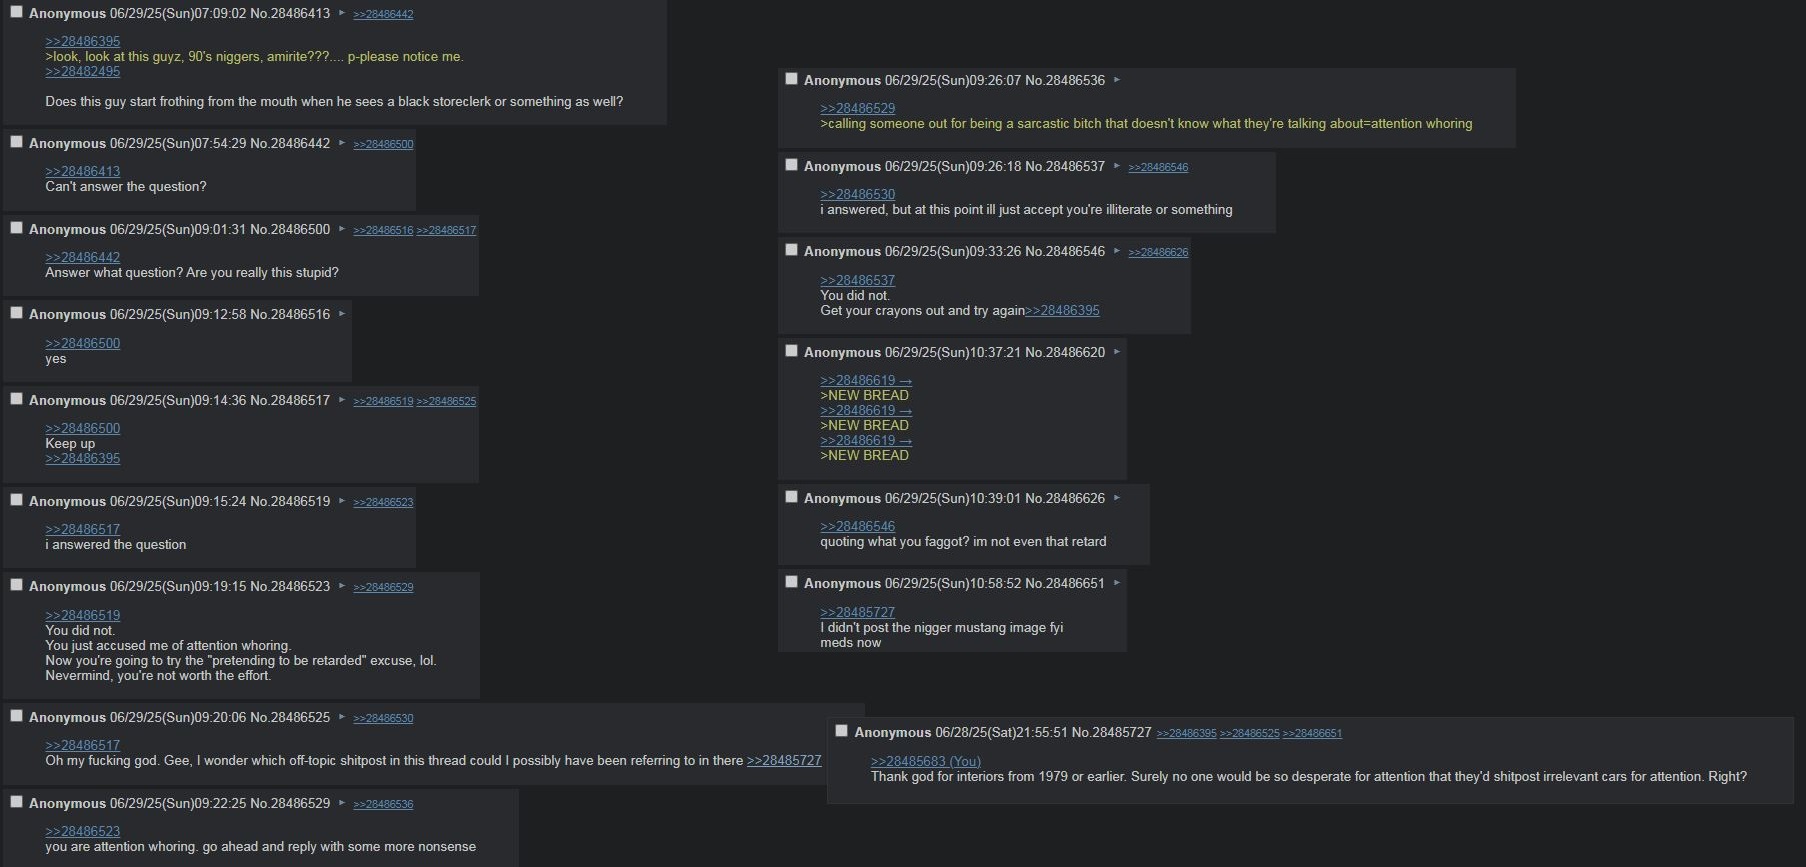The image size is (1806, 867).
Task: Open backlink >>28486626 in post 28486546 header
Action: [1158, 252]
